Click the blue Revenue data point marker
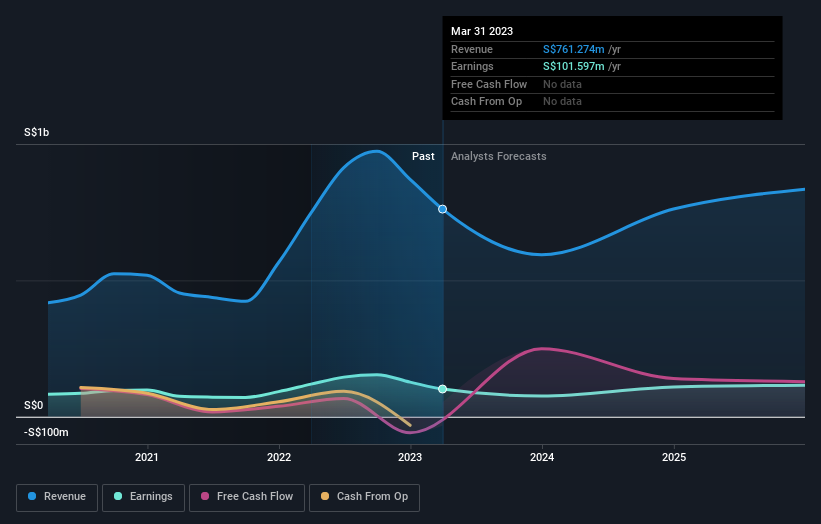The width and height of the screenshot is (821, 524). [442, 209]
